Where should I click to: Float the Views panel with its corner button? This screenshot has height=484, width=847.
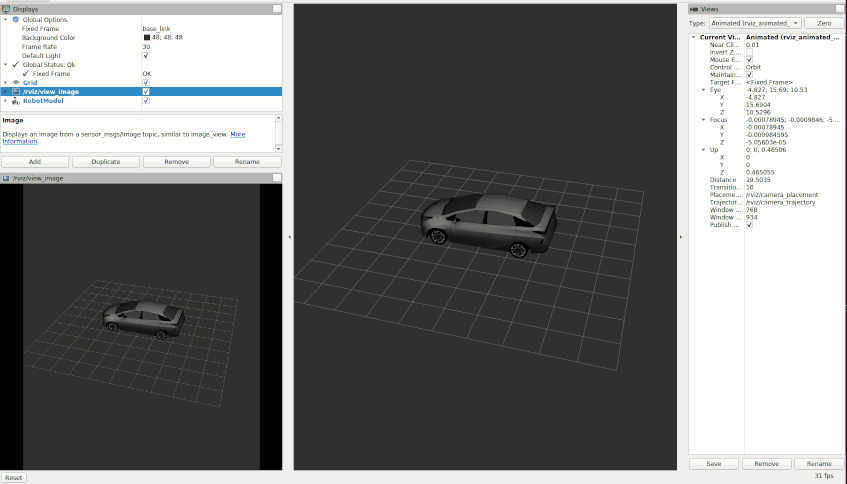coord(839,8)
